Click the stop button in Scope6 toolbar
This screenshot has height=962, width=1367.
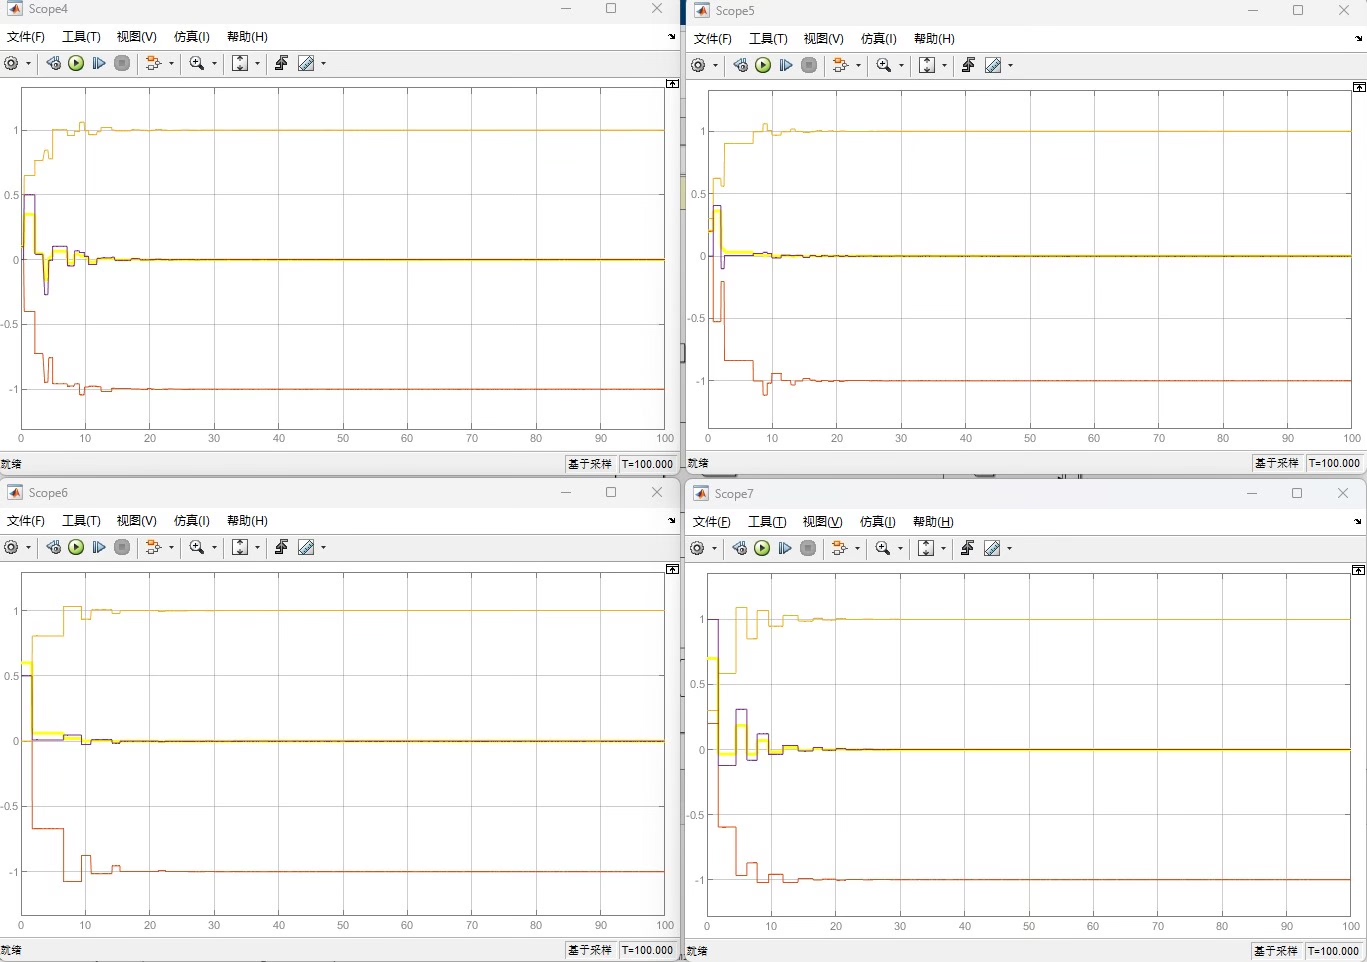click(122, 547)
